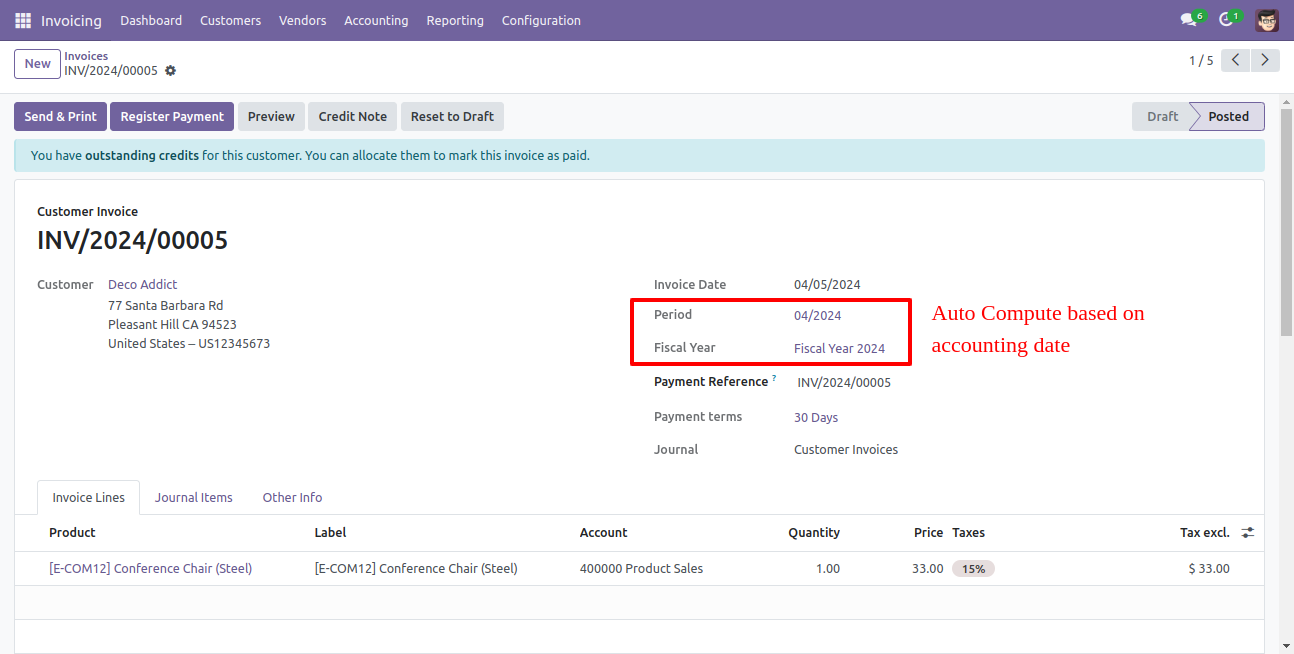Click the Invoicing app title

click(71, 20)
